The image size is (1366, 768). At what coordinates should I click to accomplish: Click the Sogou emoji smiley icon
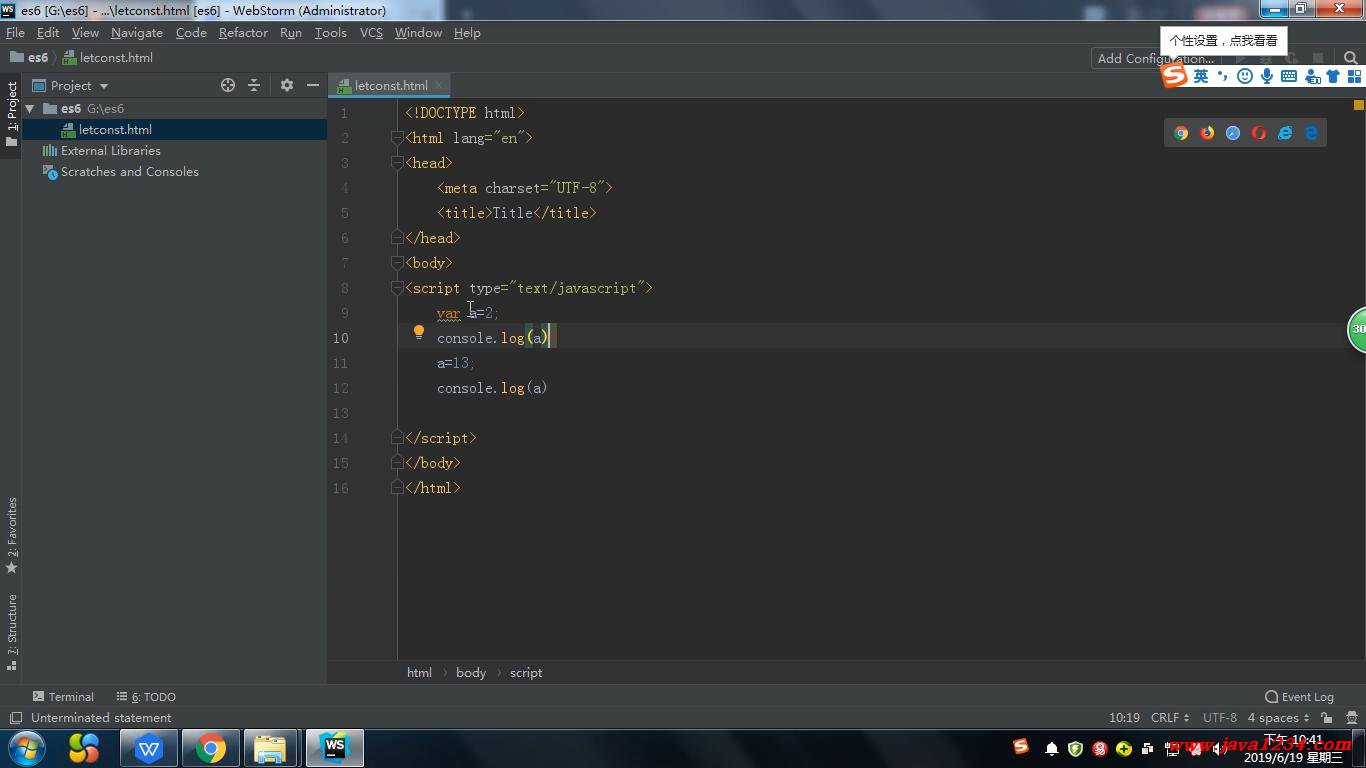[x=1245, y=76]
